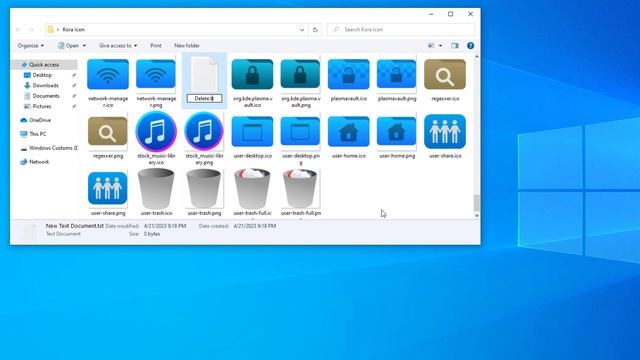Click the file list vertical scrollbar thumb
The width and height of the screenshot is (640, 360).
(476, 203)
